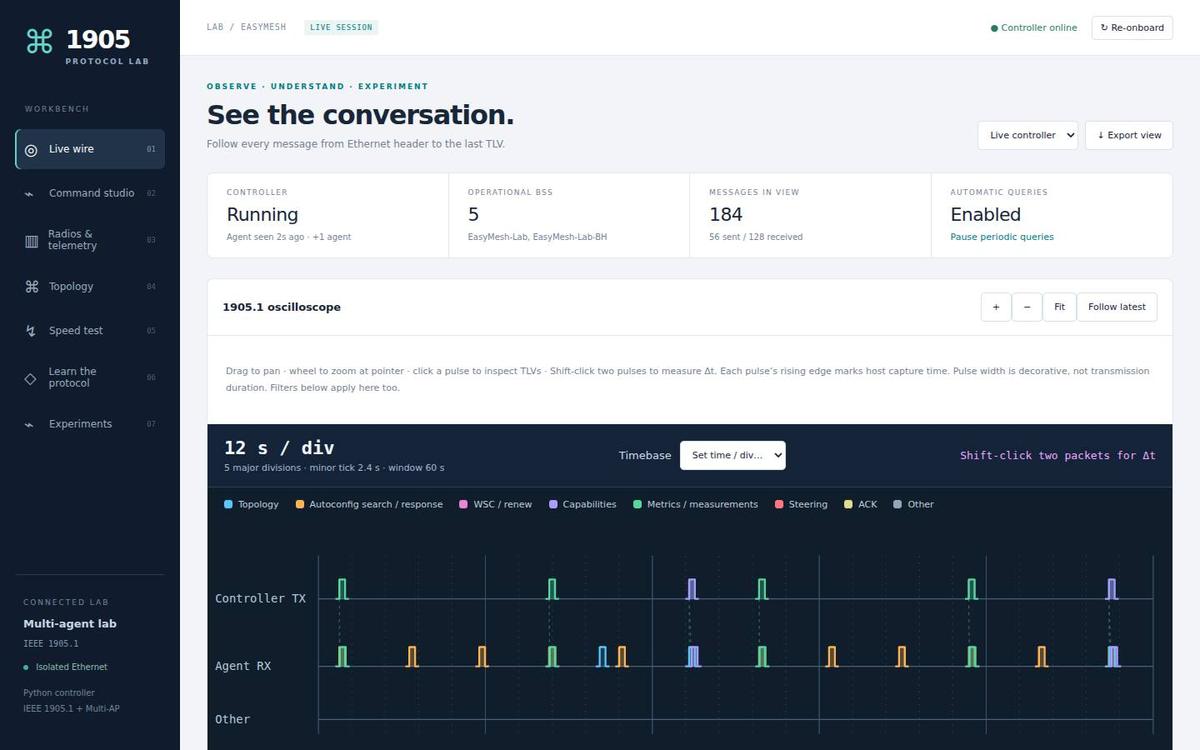Open the Timebase Set time / div dropdown
This screenshot has width=1200, height=750.
click(x=733, y=455)
